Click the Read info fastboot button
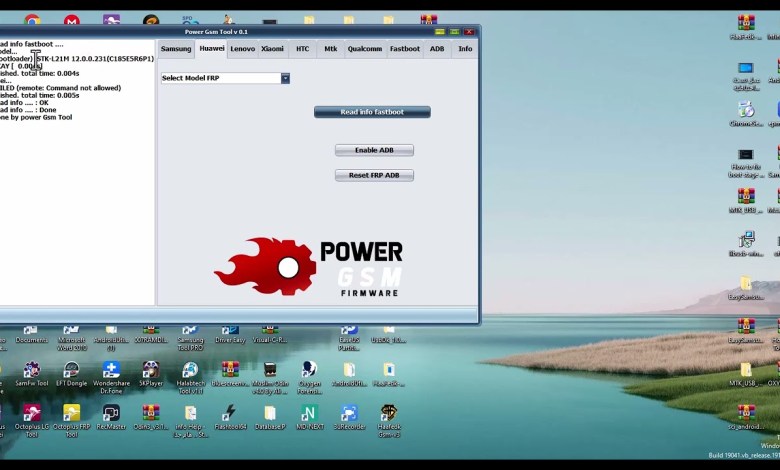The image size is (780, 470). 372,112
